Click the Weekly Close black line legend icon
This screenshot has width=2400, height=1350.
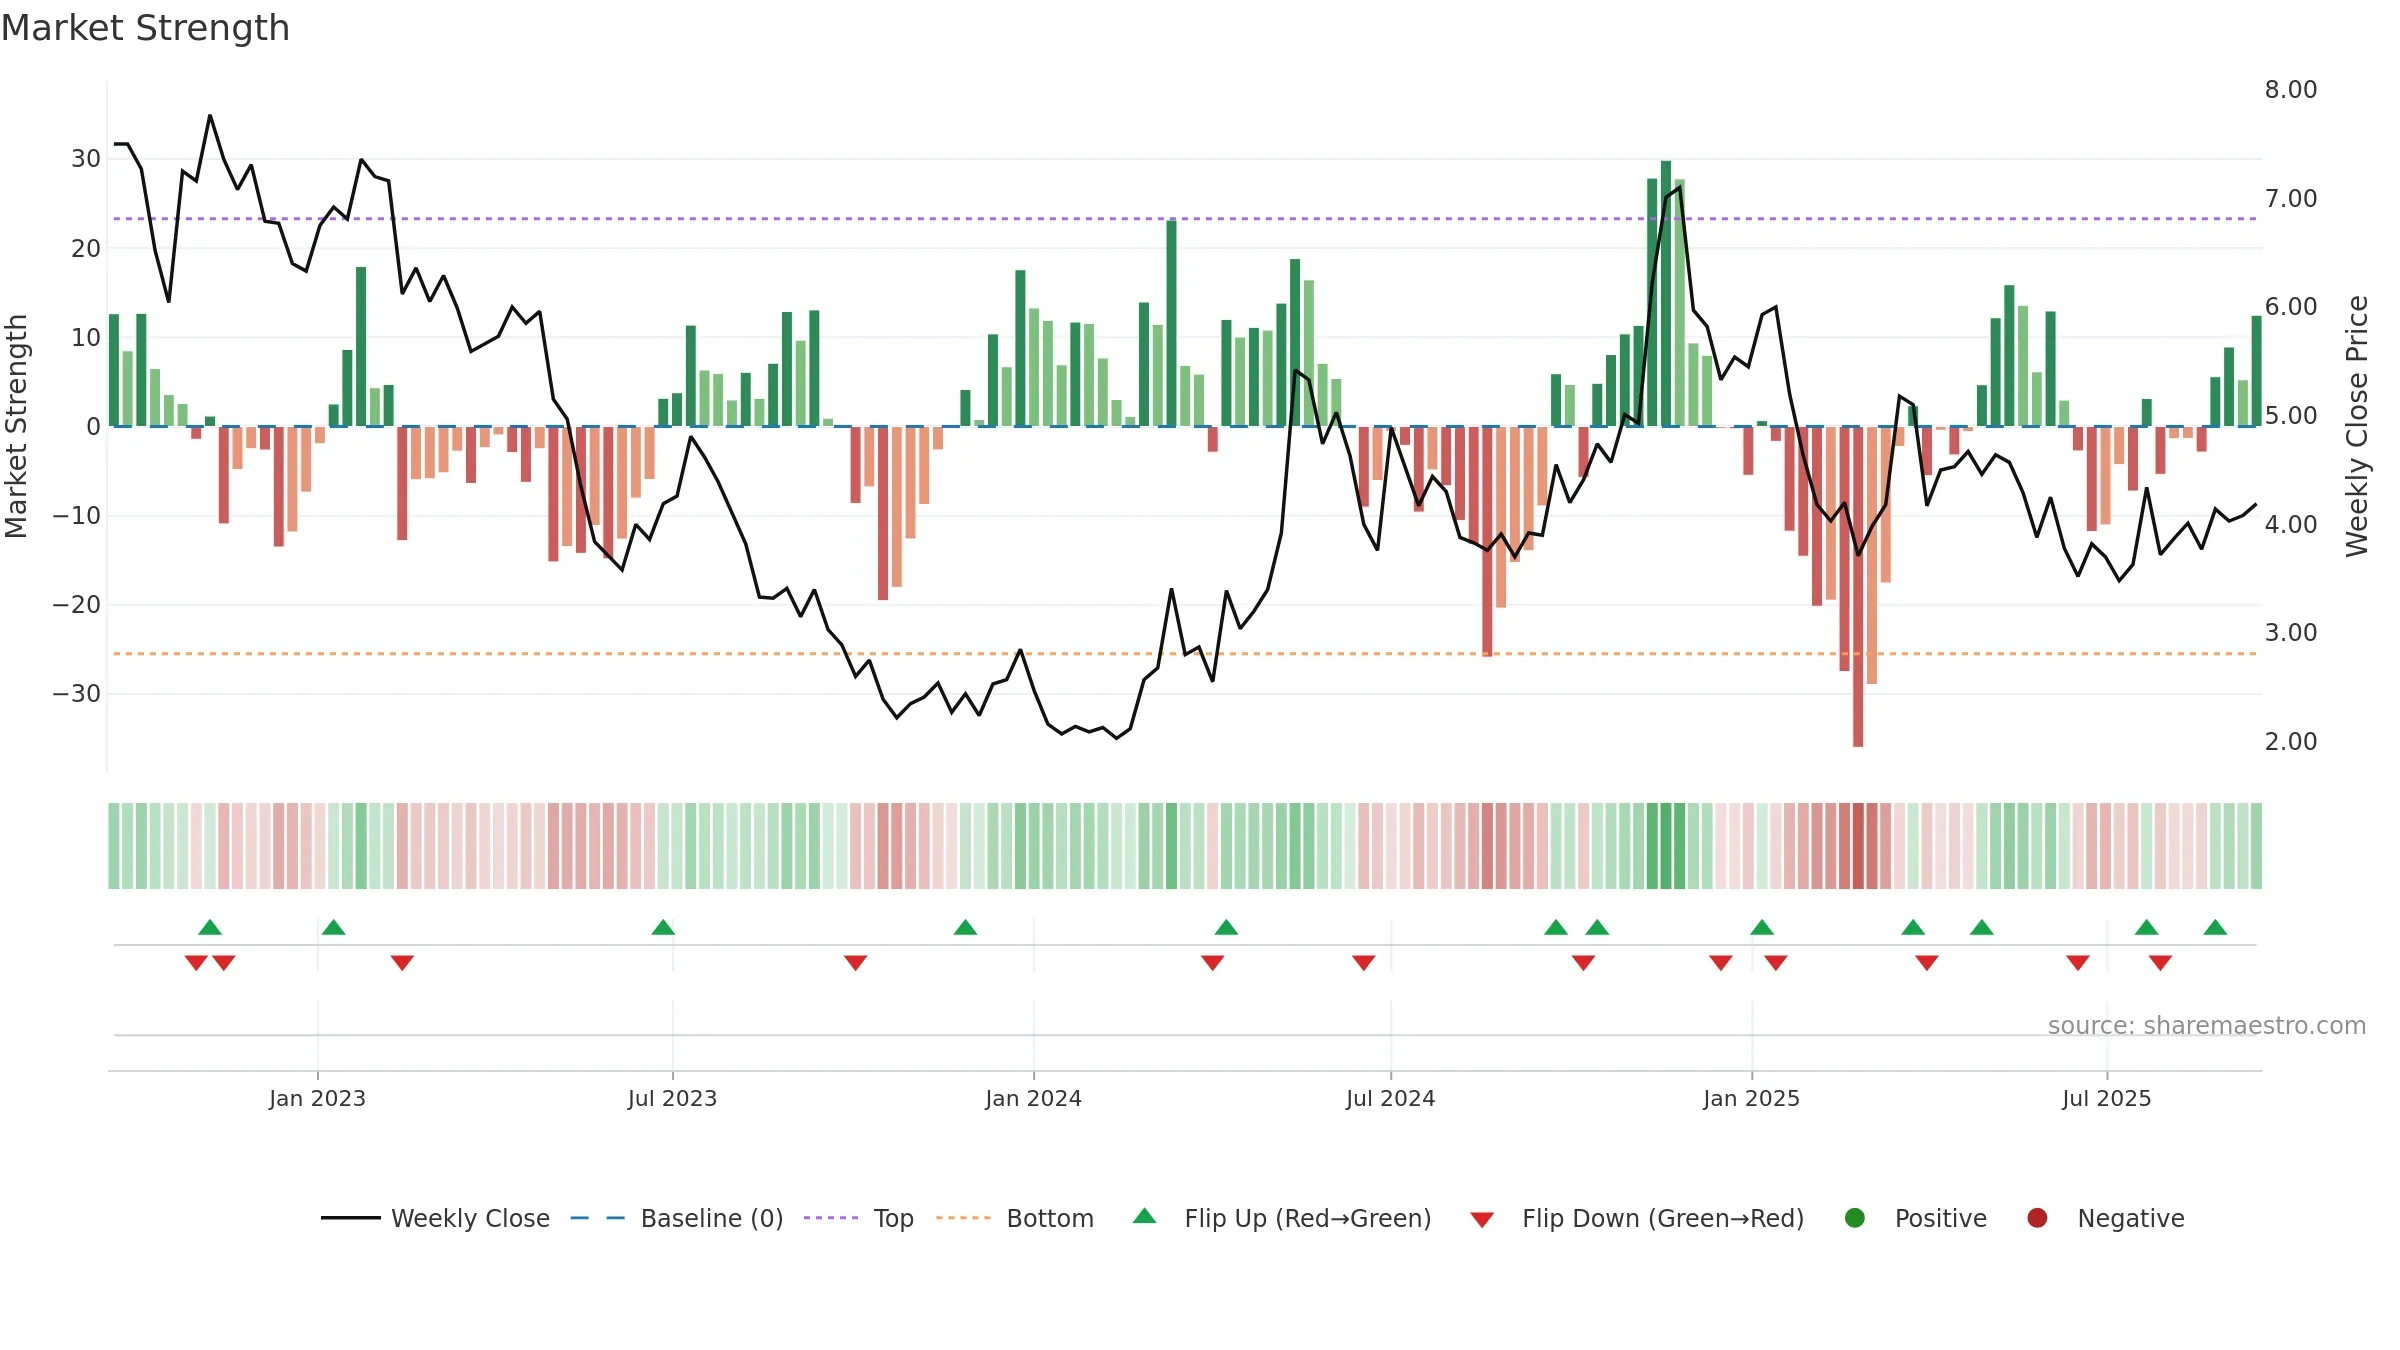point(351,1218)
